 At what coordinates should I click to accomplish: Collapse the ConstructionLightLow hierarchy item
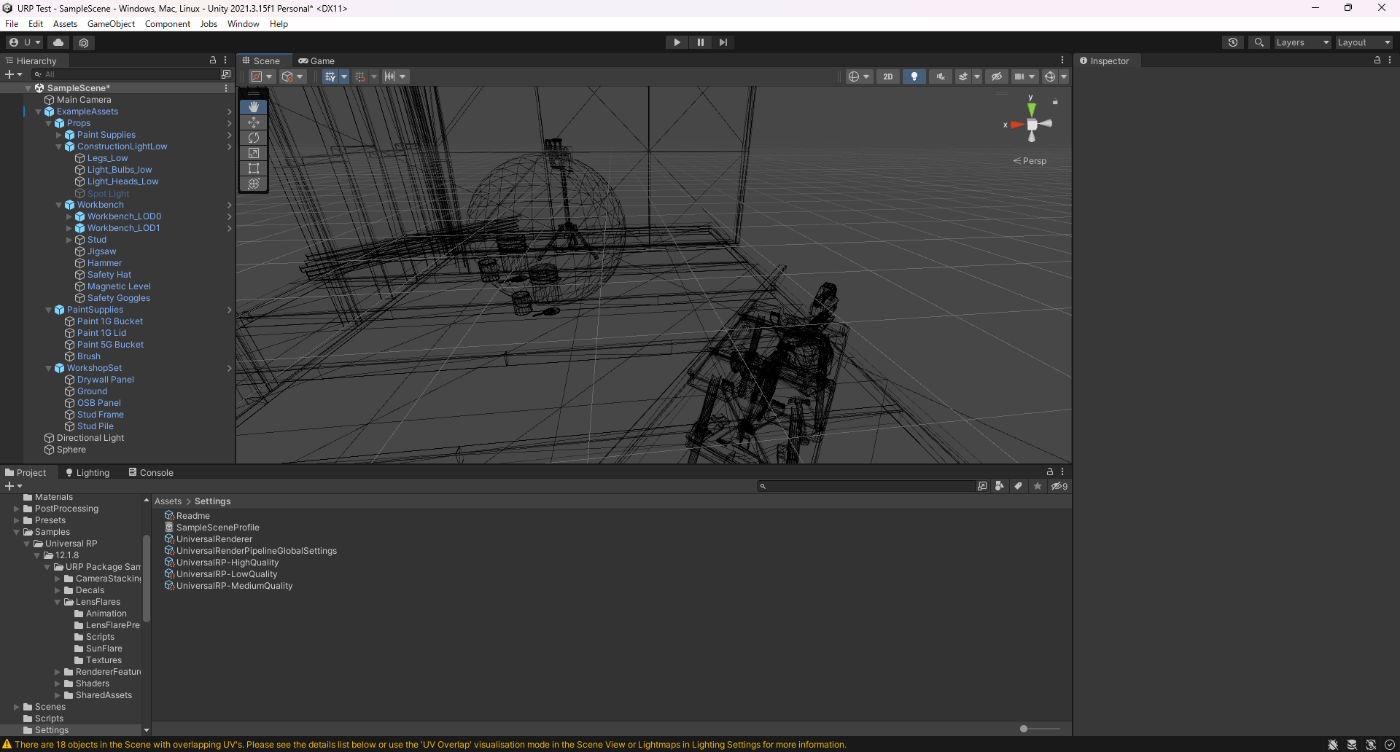pos(58,147)
